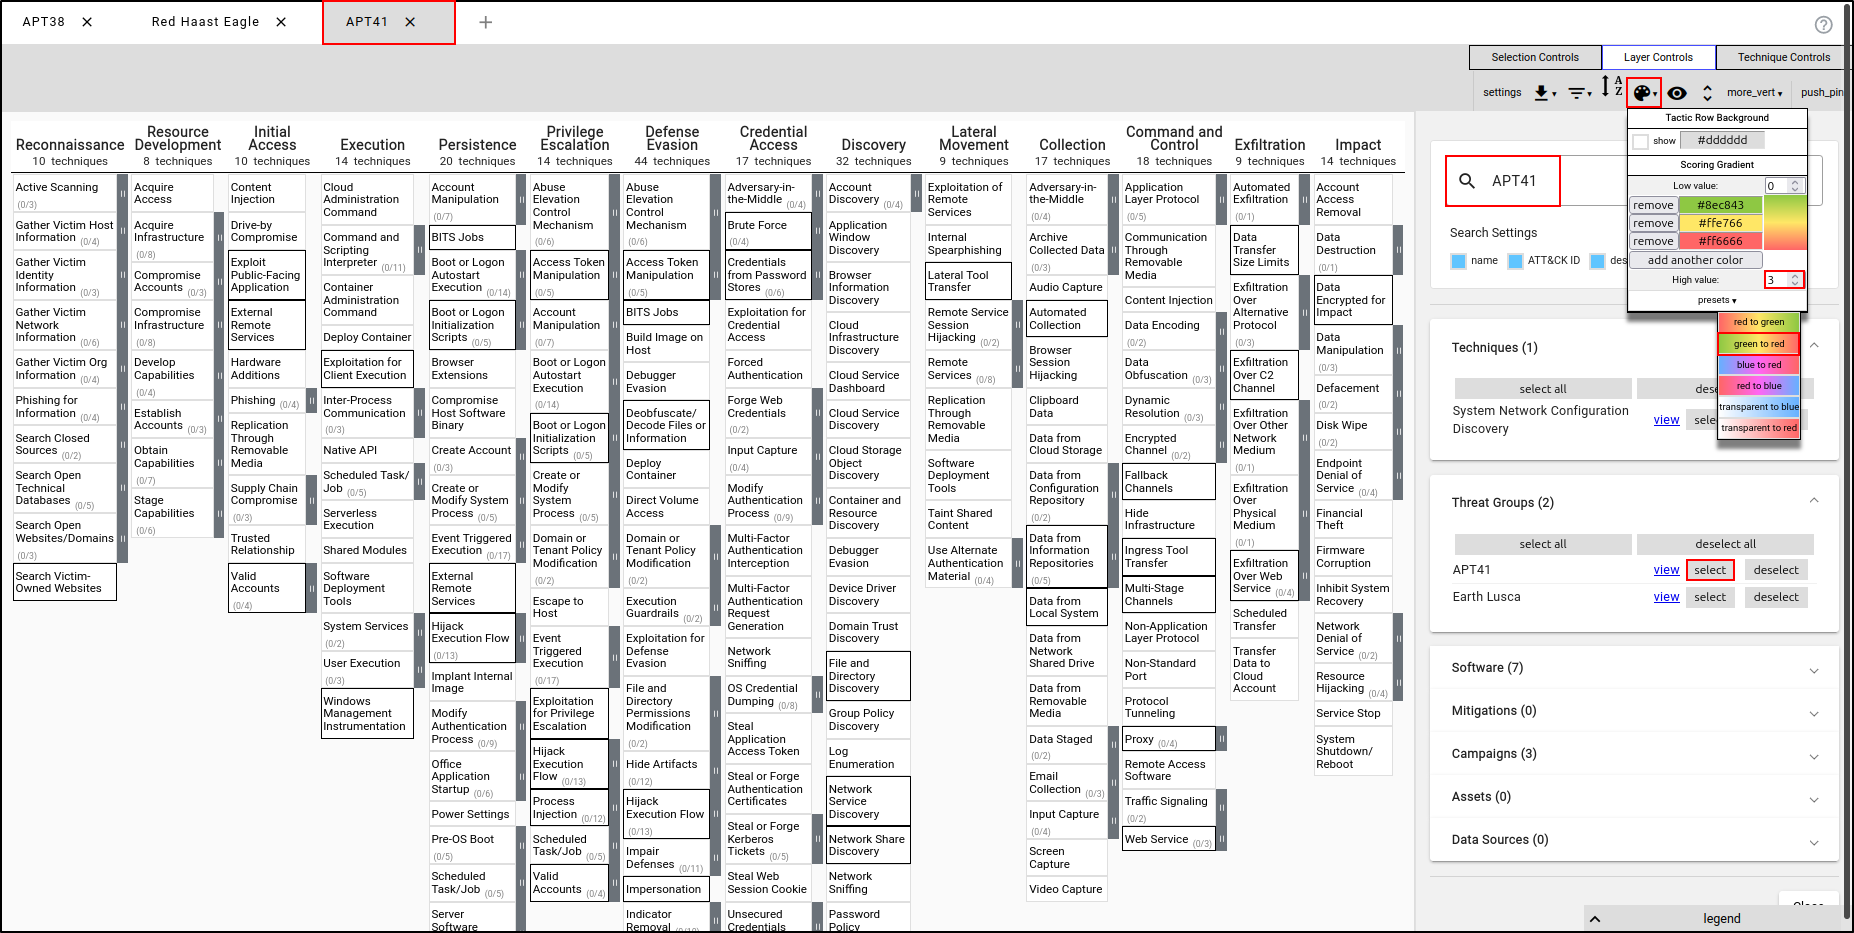Choose the blue to red preset
This screenshot has width=1854, height=933.
(x=1759, y=365)
